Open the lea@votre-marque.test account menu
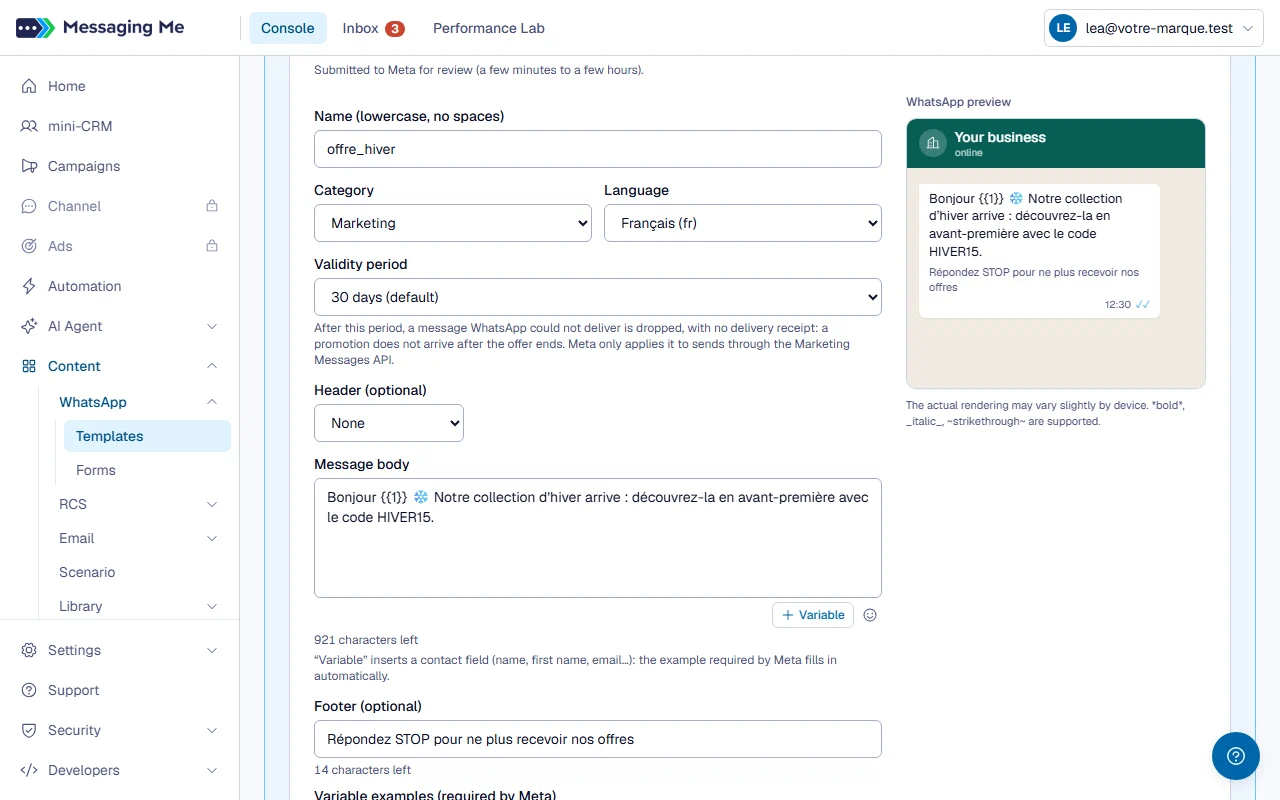The width and height of the screenshot is (1280, 800). click(x=1154, y=29)
